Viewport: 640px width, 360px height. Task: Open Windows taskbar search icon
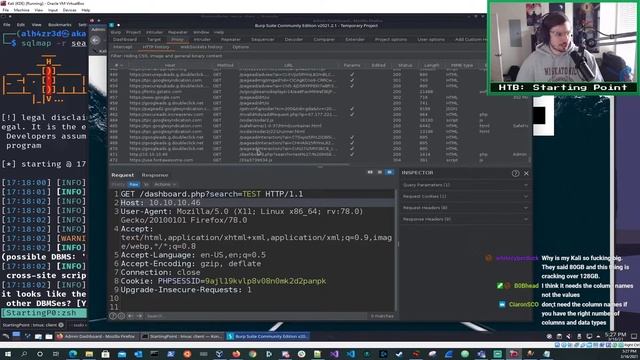click(24, 354)
